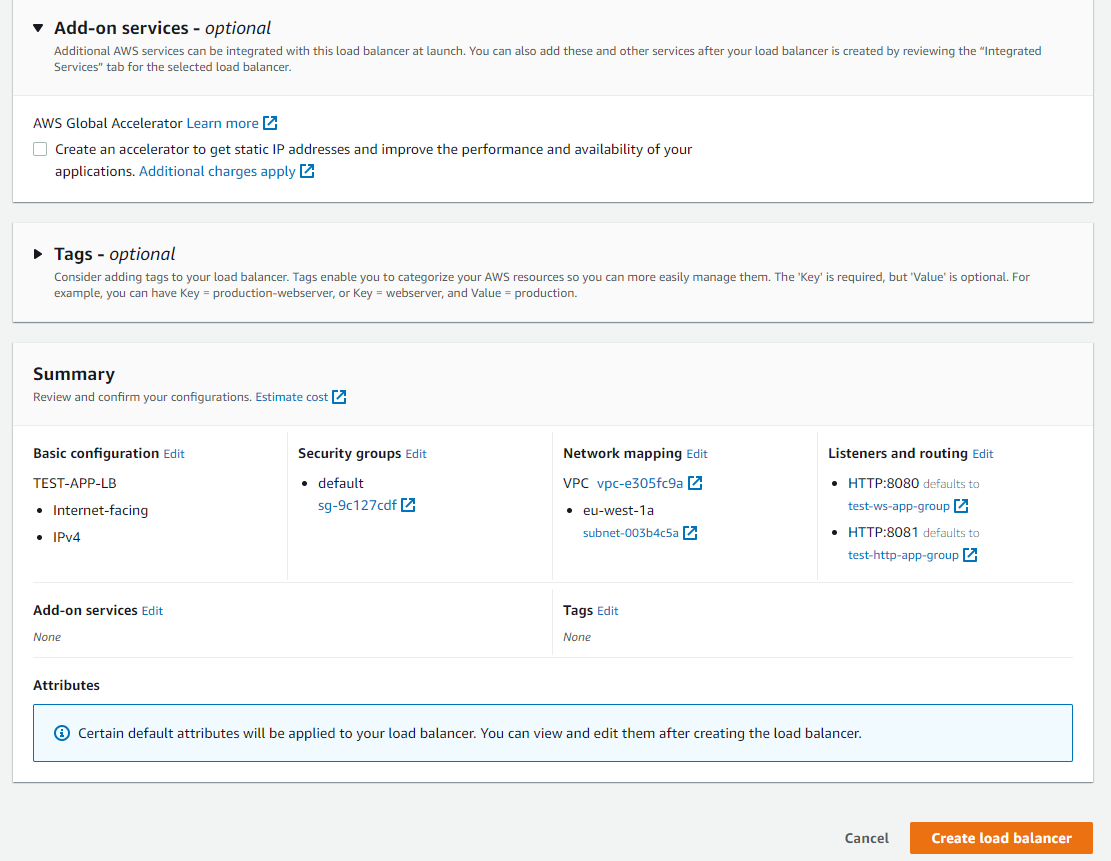This screenshot has height=861, width=1111.
Task: Edit Listeners and routing settings
Action: point(983,454)
